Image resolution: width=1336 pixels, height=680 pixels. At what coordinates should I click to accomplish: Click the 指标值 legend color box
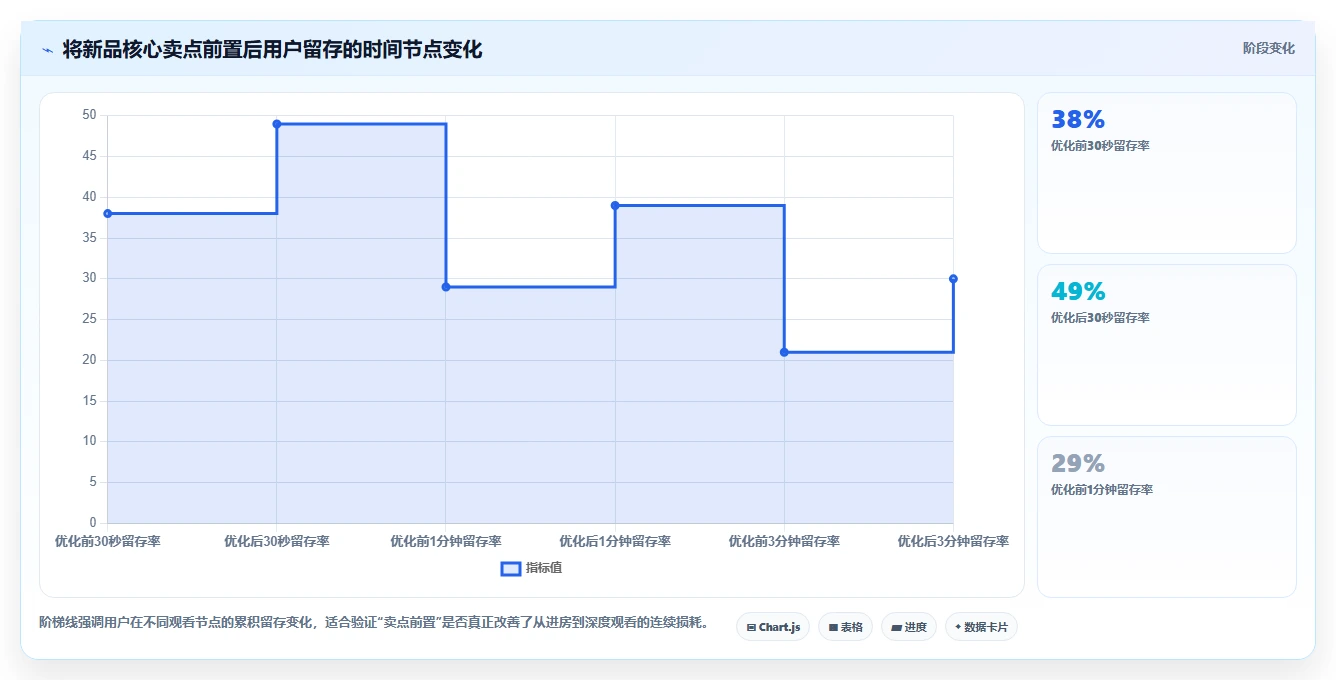pos(510,568)
